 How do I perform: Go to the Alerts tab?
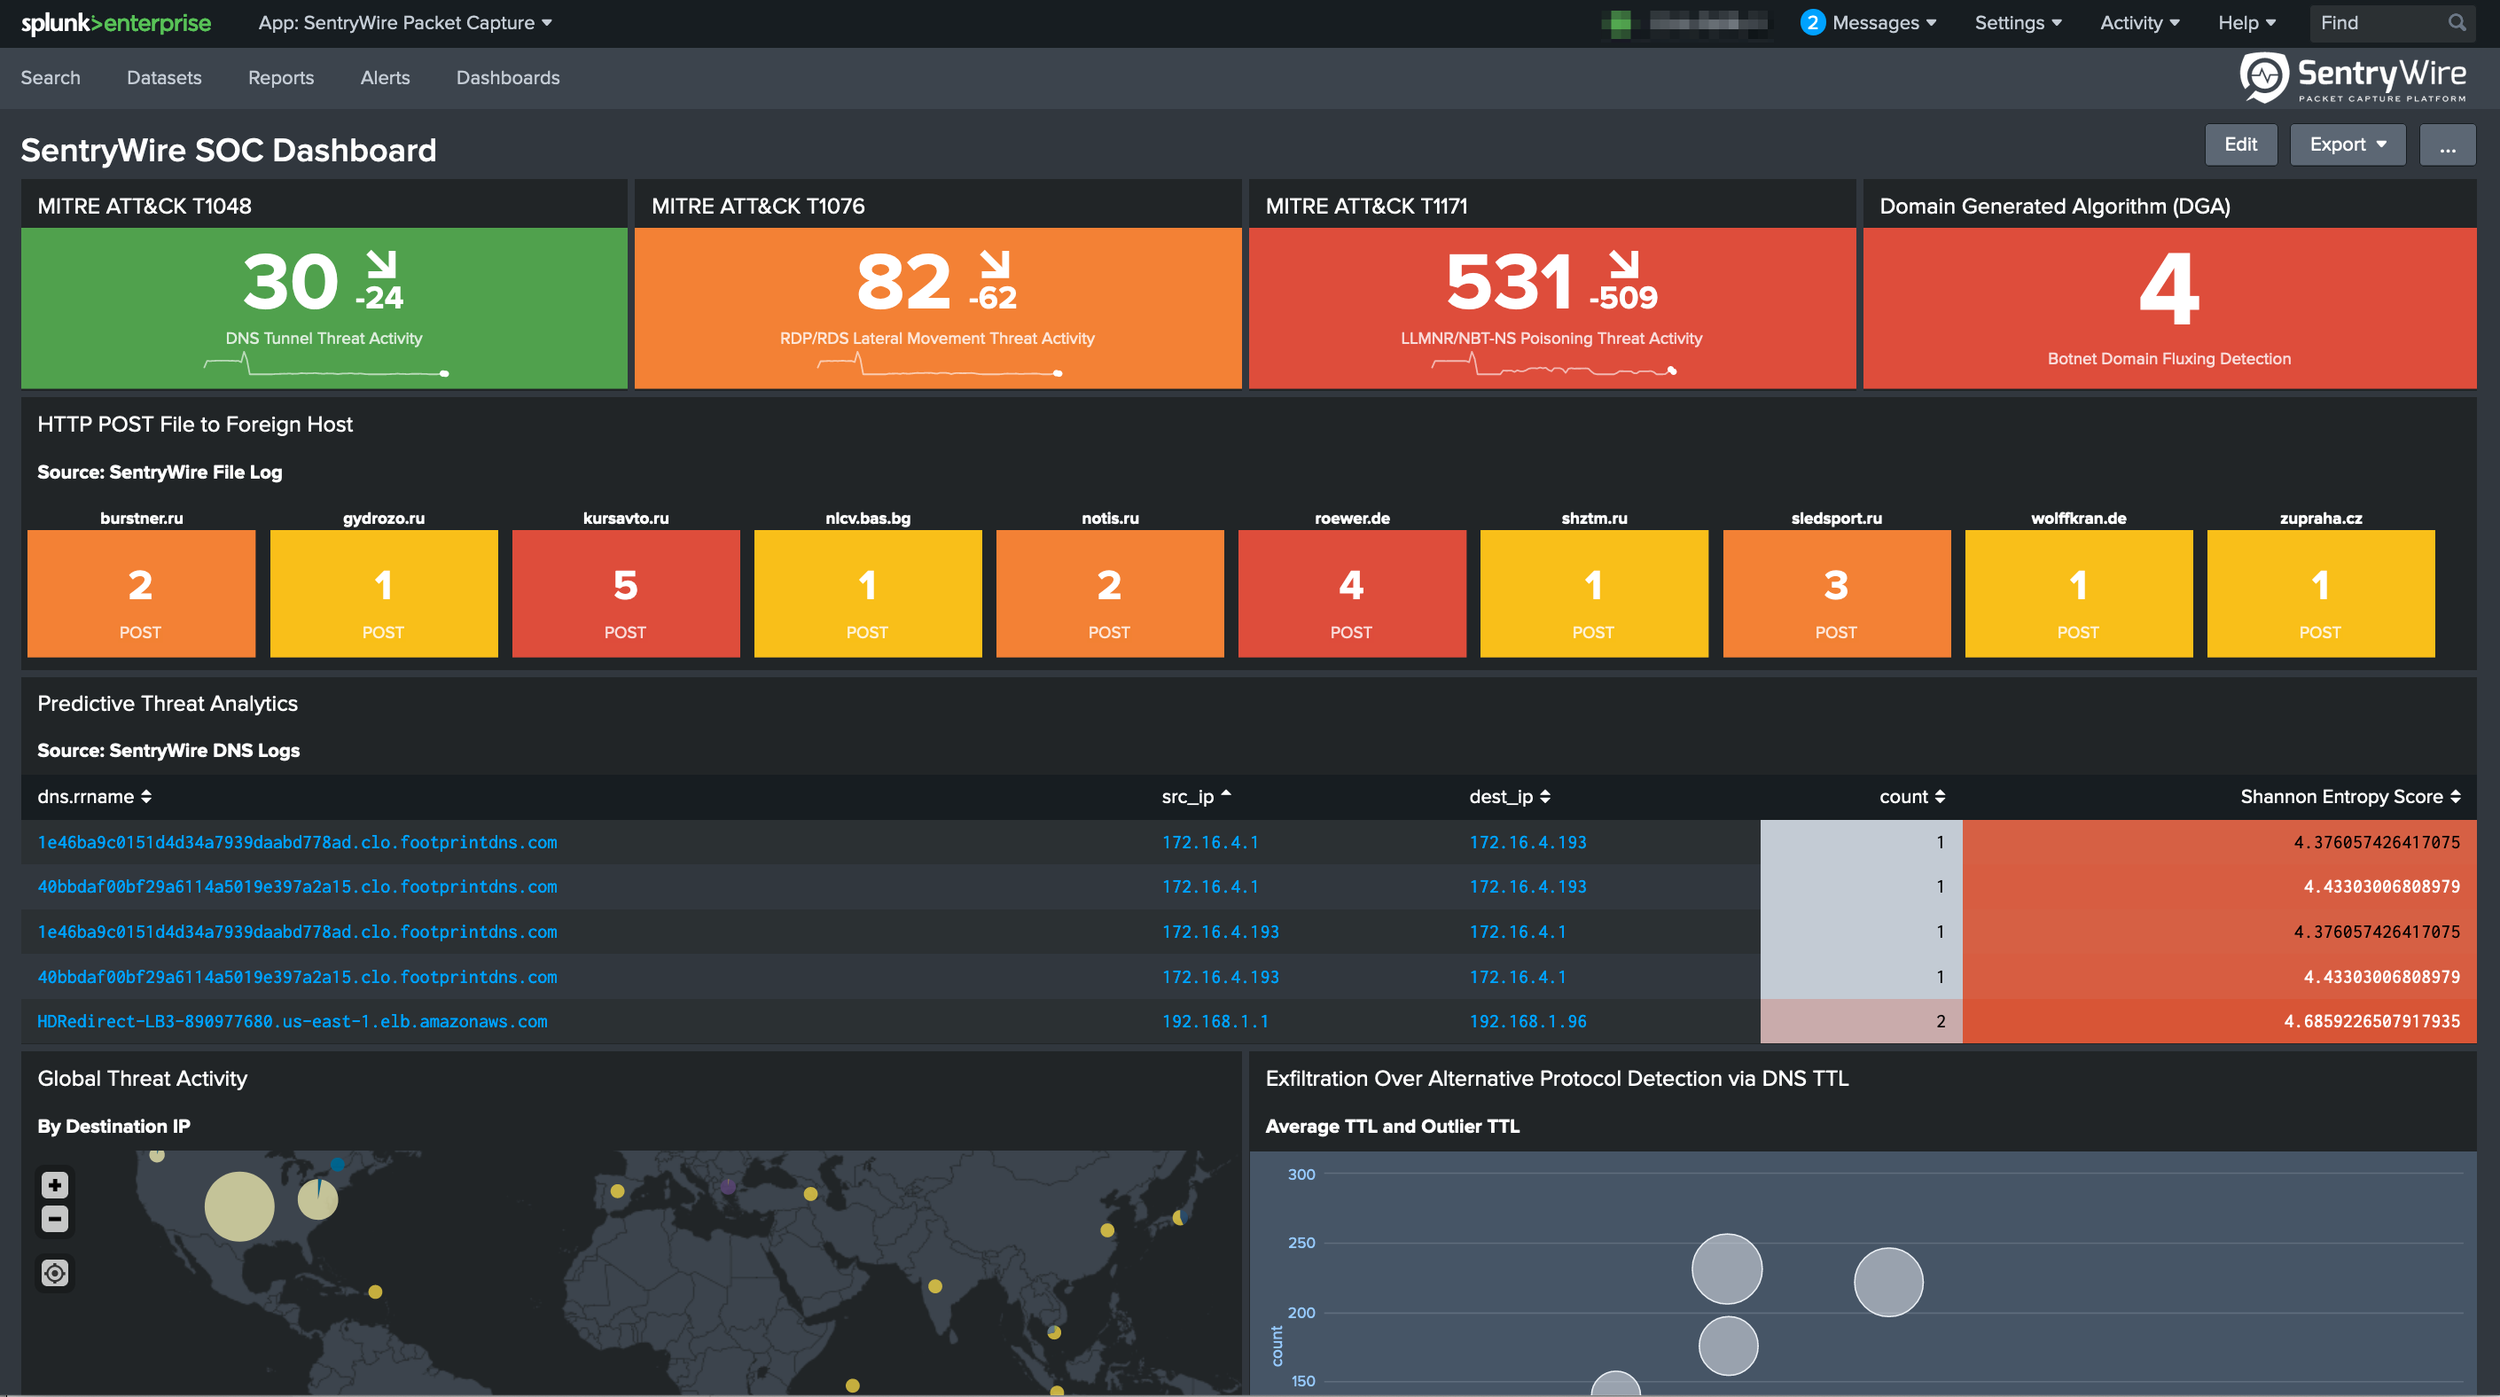click(x=385, y=78)
